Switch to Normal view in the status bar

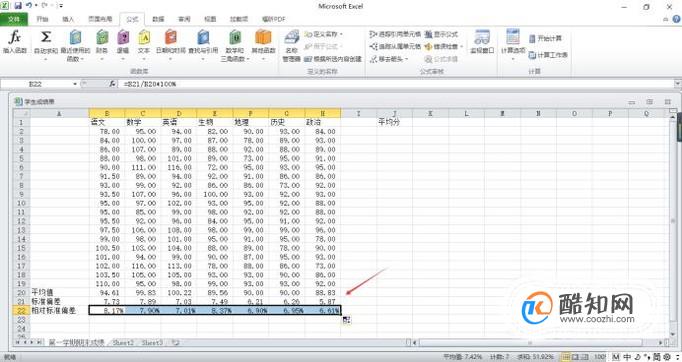[x=567, y=357]
